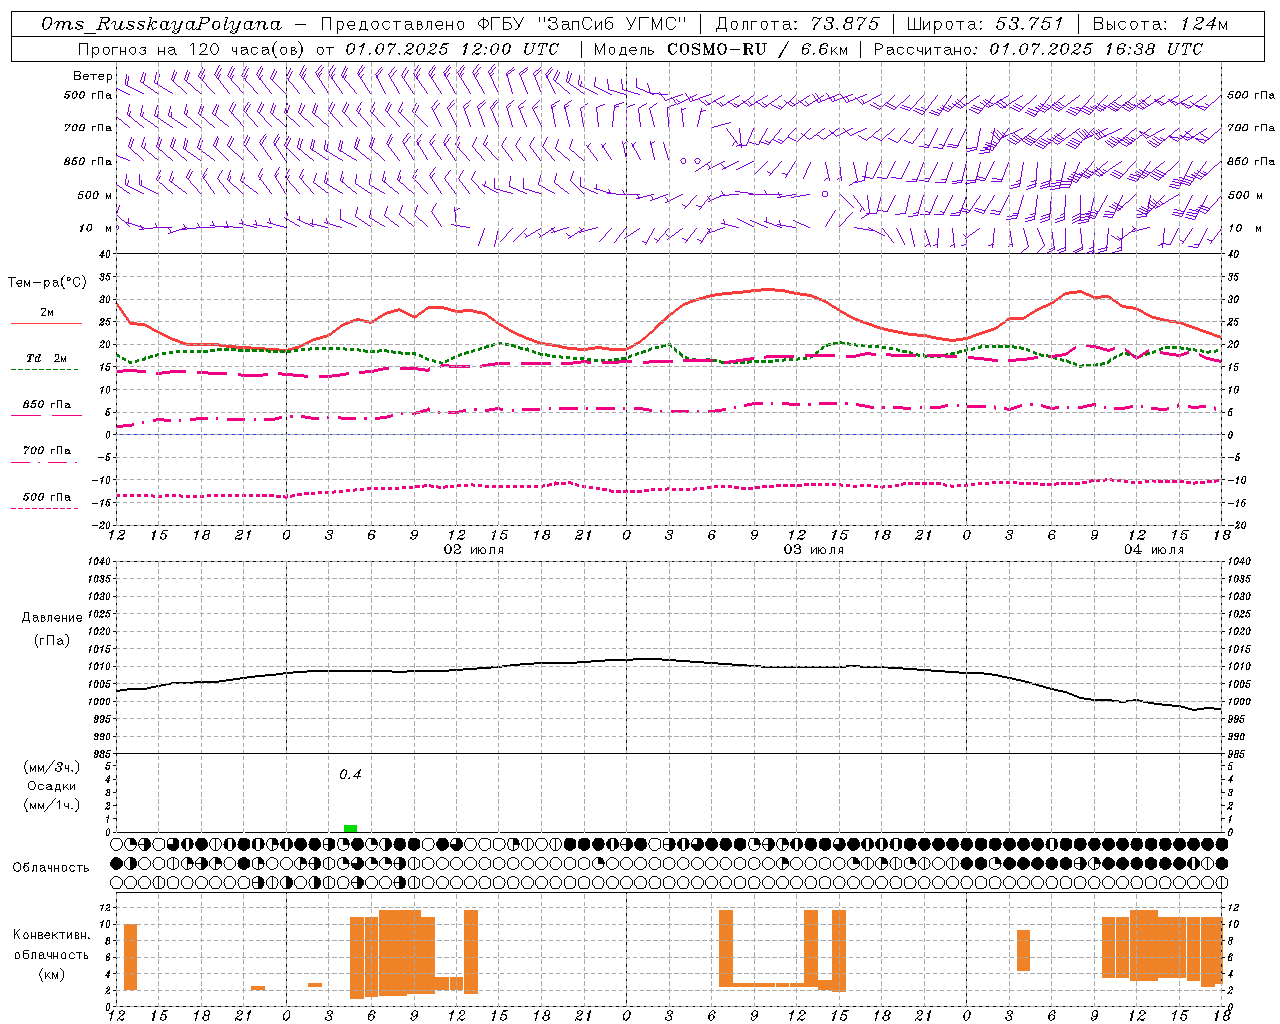Click the date label 03 июля
The height and width of the screenshot is (1024, 1280).
click(814, 550)
